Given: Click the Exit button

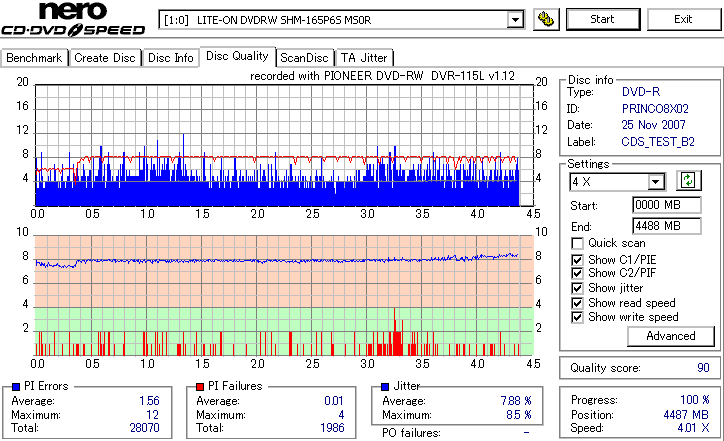Looking at the screenshot, I should pos(683,19).
